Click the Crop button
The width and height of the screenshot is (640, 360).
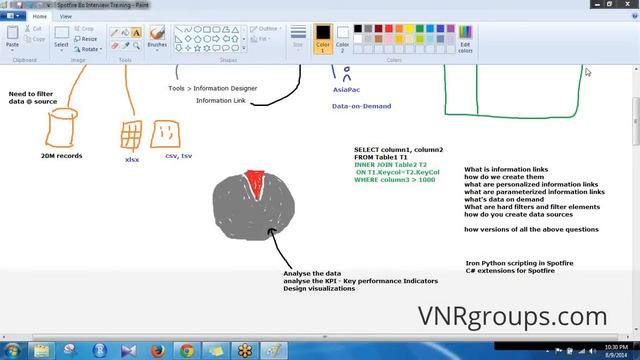click(x=84, y=29)
